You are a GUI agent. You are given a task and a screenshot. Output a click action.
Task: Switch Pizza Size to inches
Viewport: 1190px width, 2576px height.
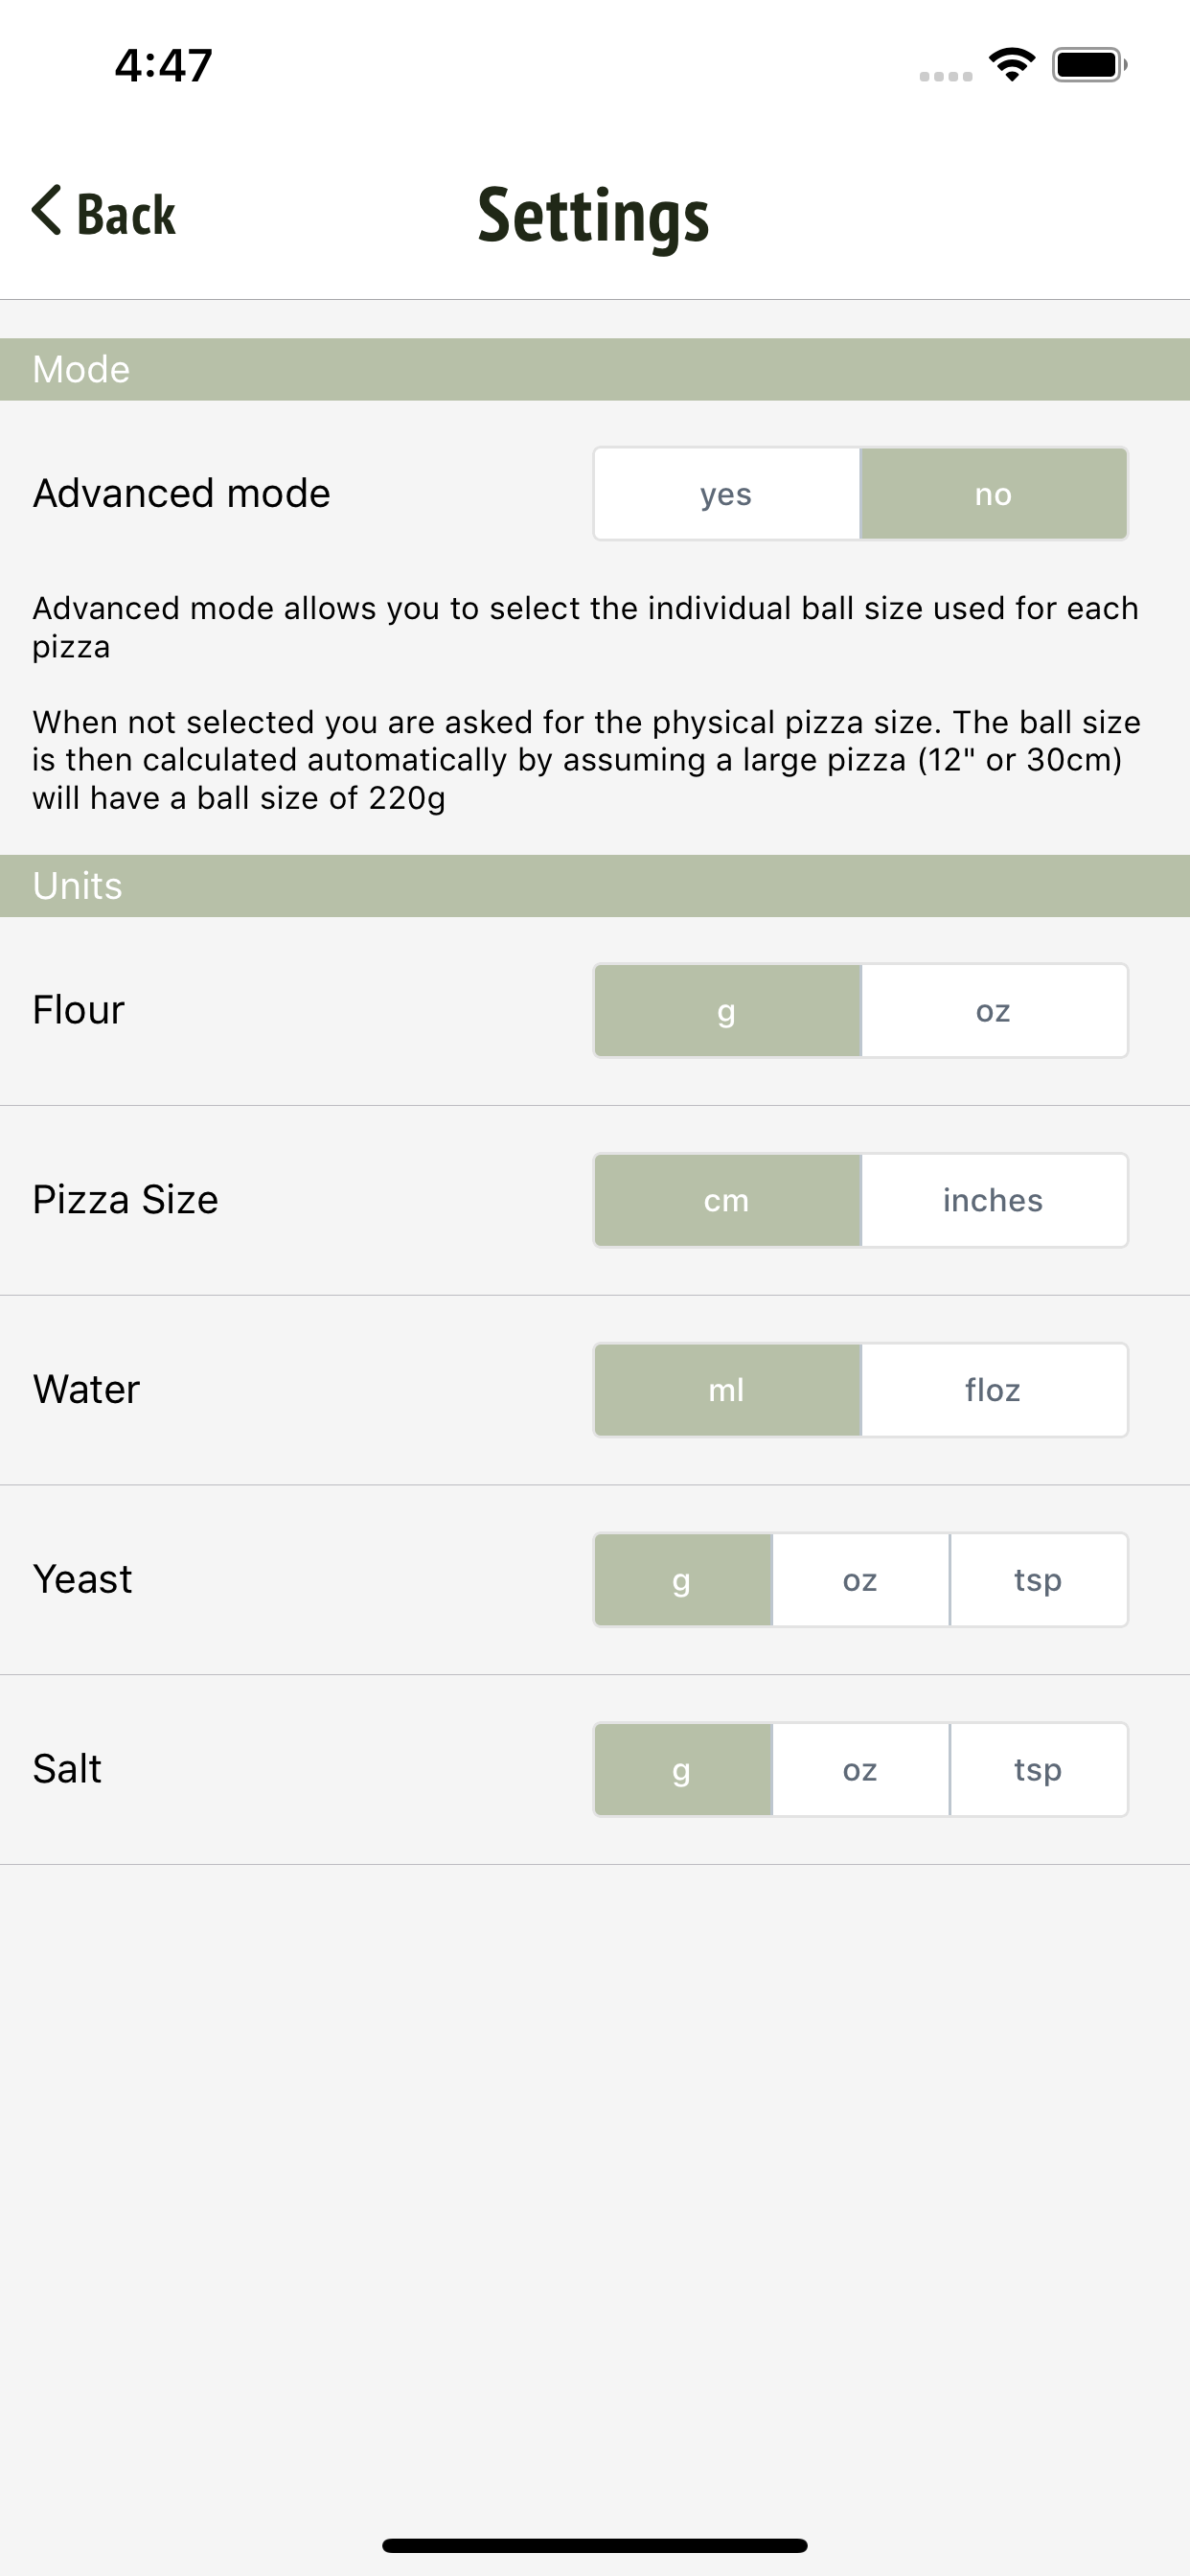[994, 1200]
